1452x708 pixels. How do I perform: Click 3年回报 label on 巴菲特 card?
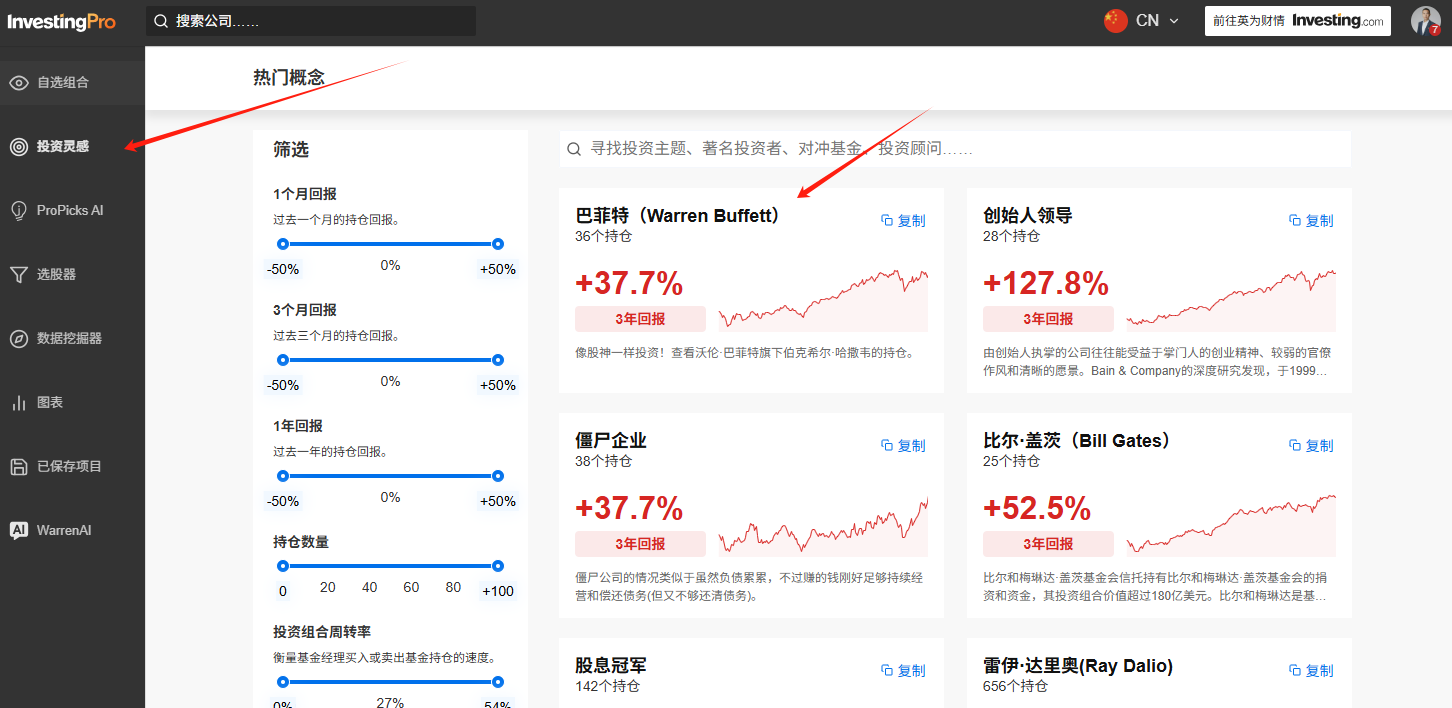(640, 319)
